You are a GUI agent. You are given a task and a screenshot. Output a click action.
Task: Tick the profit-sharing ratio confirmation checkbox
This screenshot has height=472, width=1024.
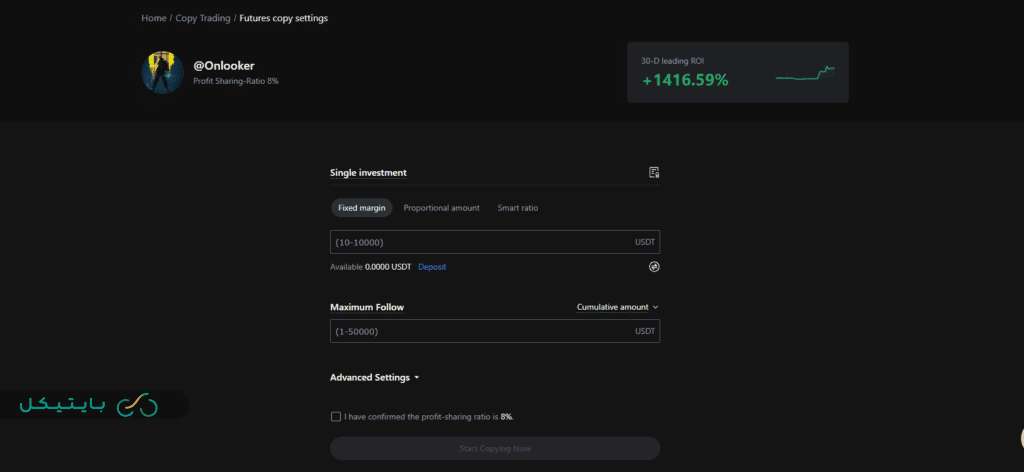[x=335, y=416]
